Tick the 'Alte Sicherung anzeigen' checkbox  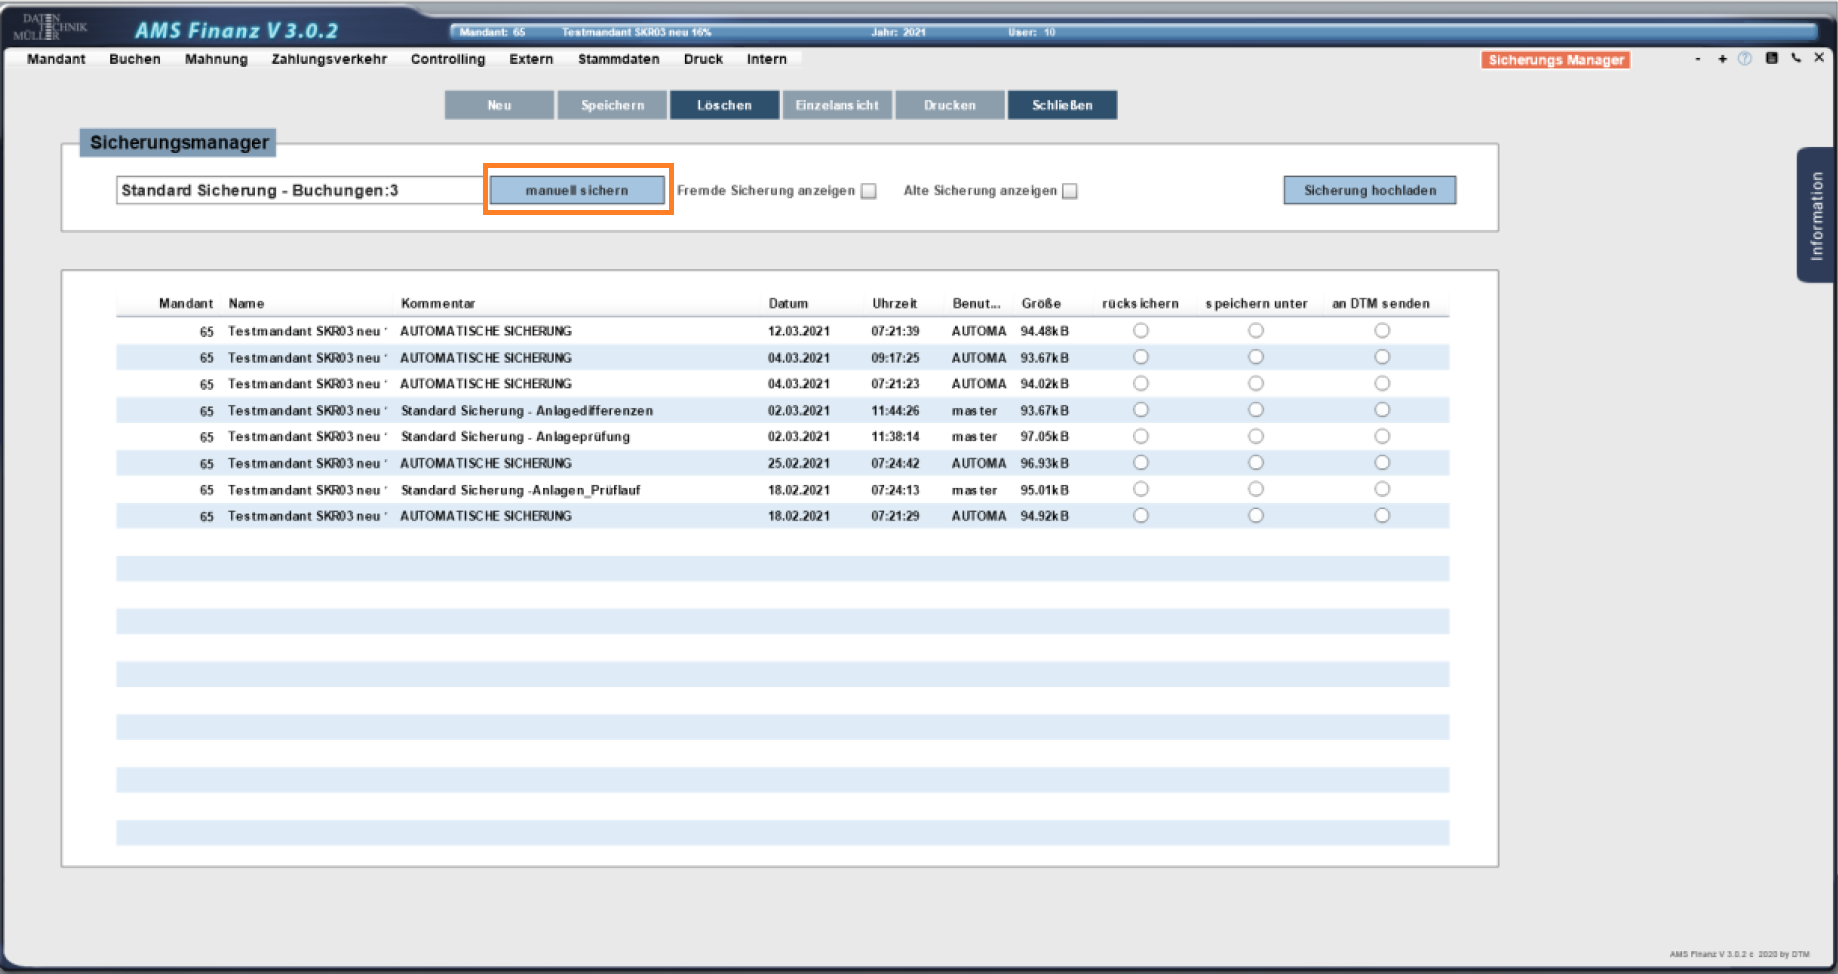pos(1070,191)
